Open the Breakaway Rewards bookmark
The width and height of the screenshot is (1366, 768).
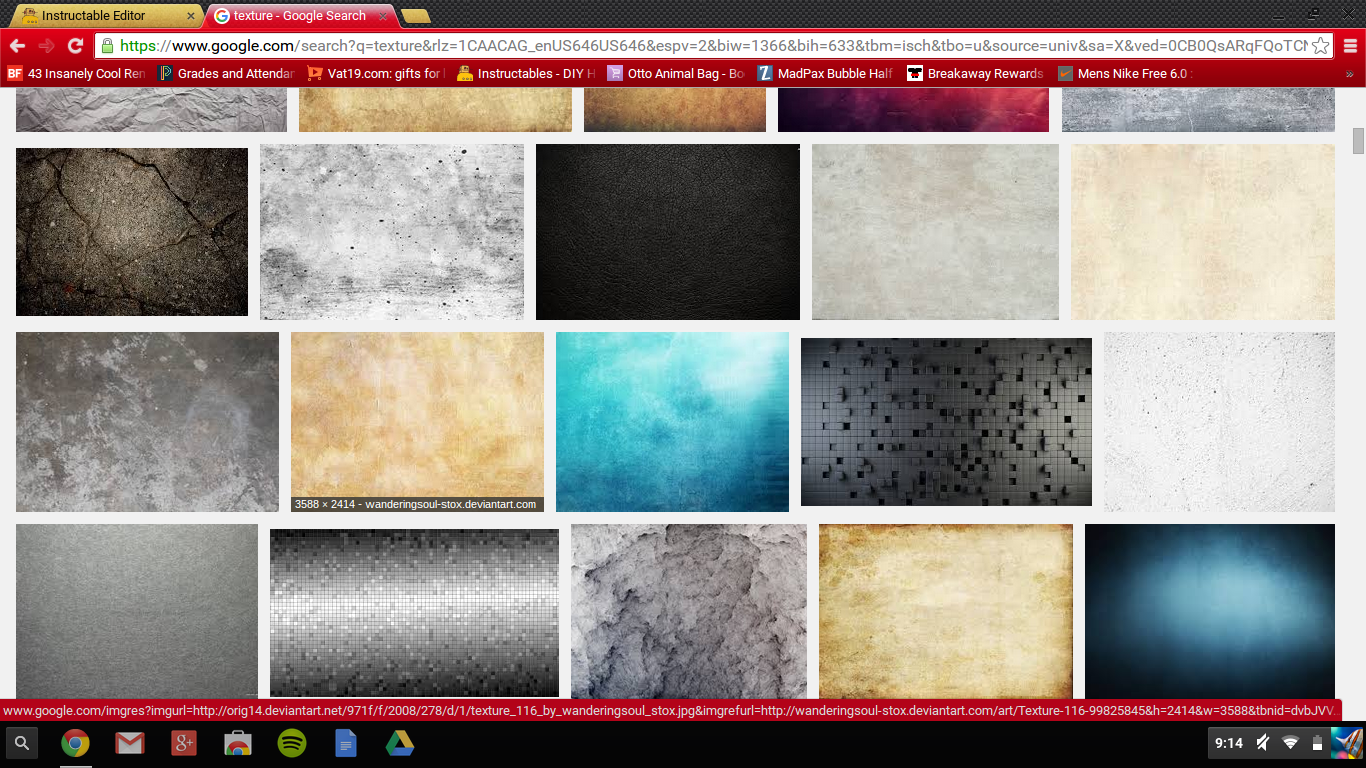point(976,74)
